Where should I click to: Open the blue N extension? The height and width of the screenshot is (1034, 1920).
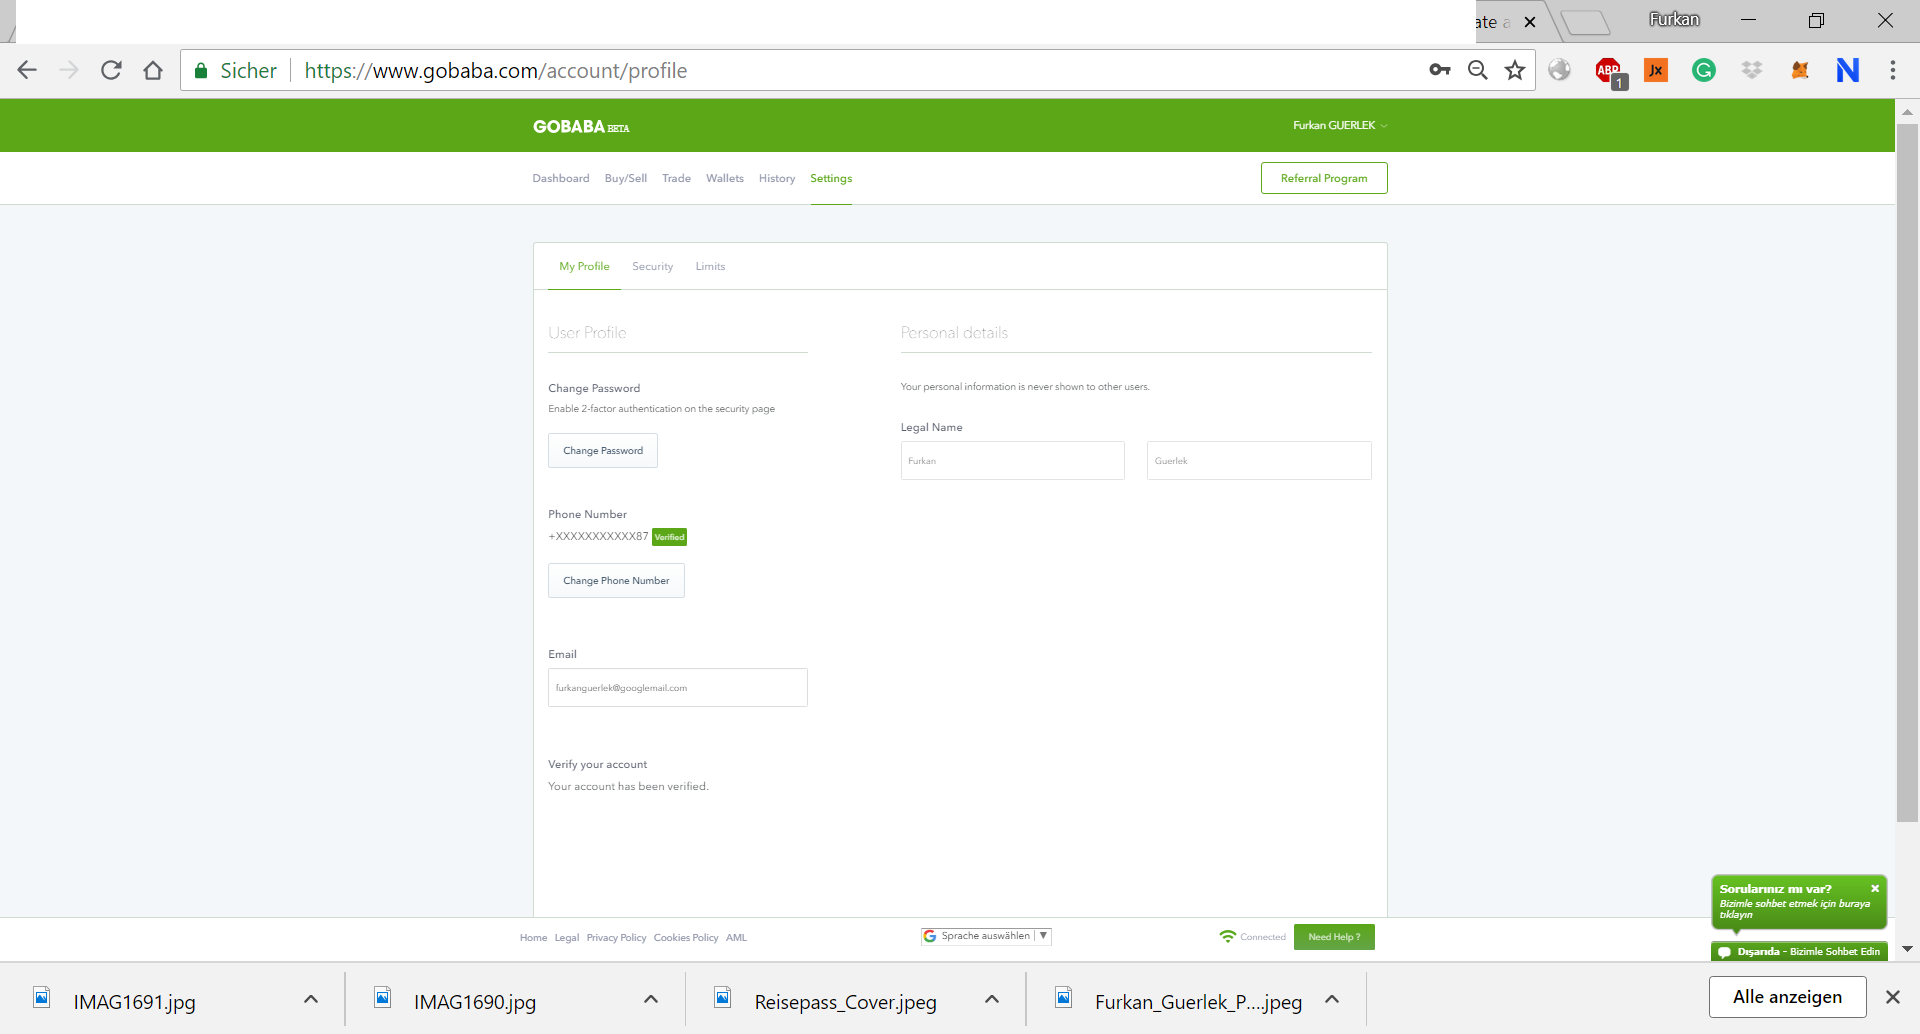point(1848,70)
